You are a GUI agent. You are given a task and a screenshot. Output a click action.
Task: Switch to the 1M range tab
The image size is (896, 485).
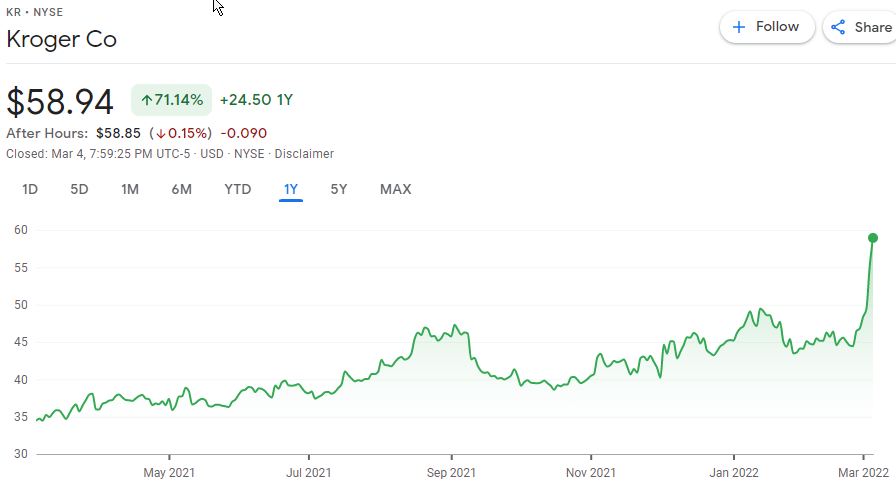click(130, 189)
